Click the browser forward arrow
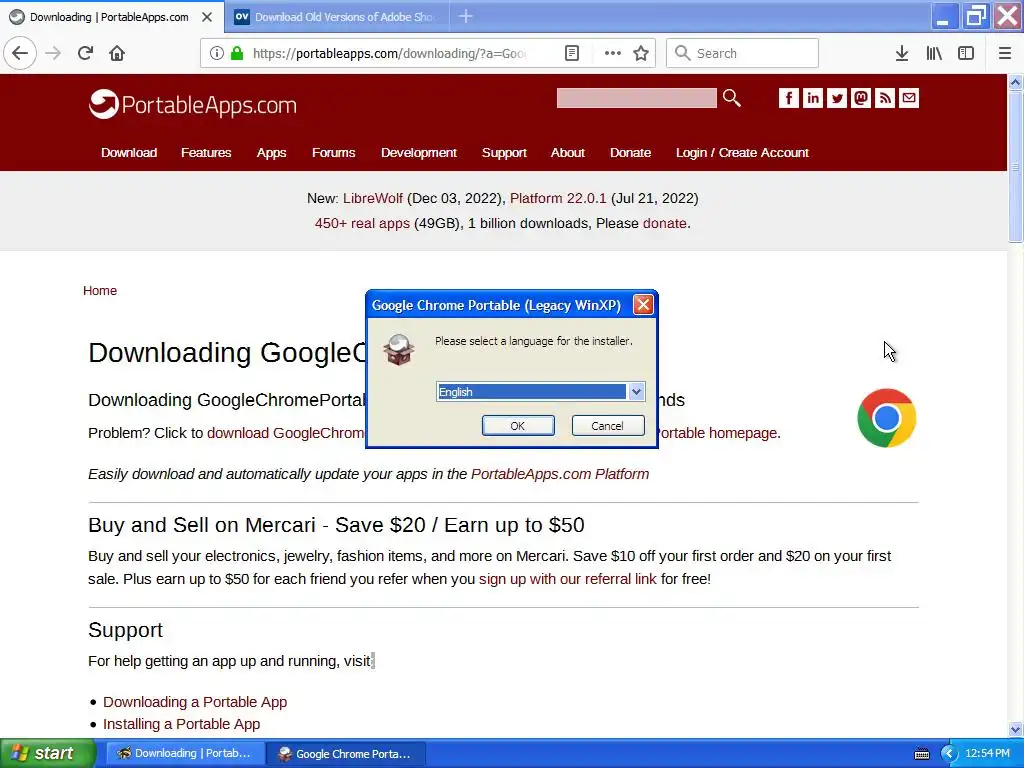The image size is (1024, 768). (x=53, y=53)
